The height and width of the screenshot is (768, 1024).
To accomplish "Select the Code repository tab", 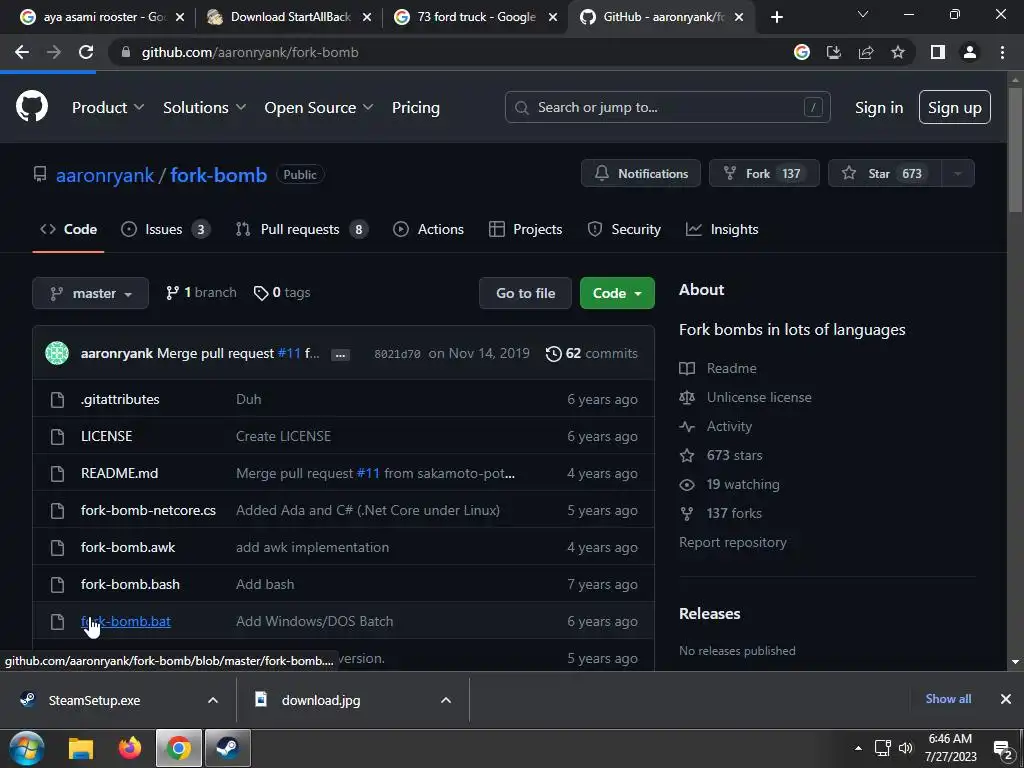I will (x=69, y=229).
